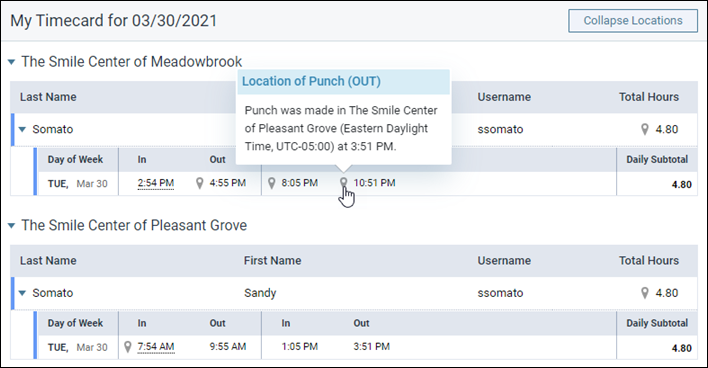Click the Collapse Locations button

pos(633,21)
